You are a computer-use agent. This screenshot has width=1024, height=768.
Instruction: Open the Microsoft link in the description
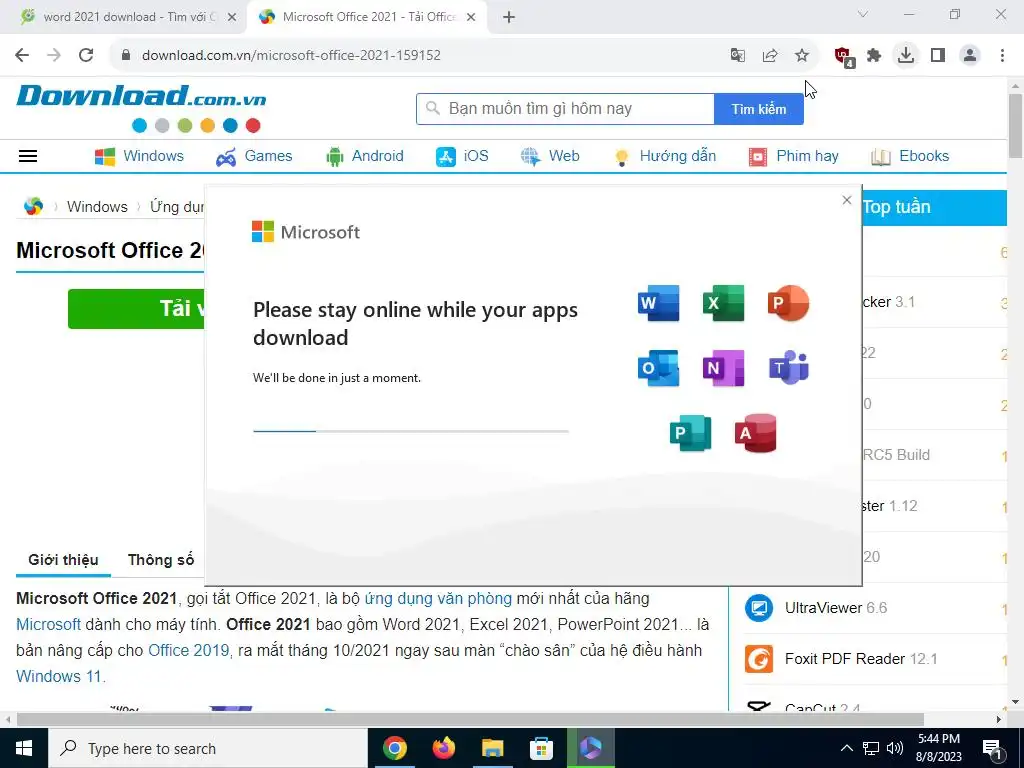48,624
